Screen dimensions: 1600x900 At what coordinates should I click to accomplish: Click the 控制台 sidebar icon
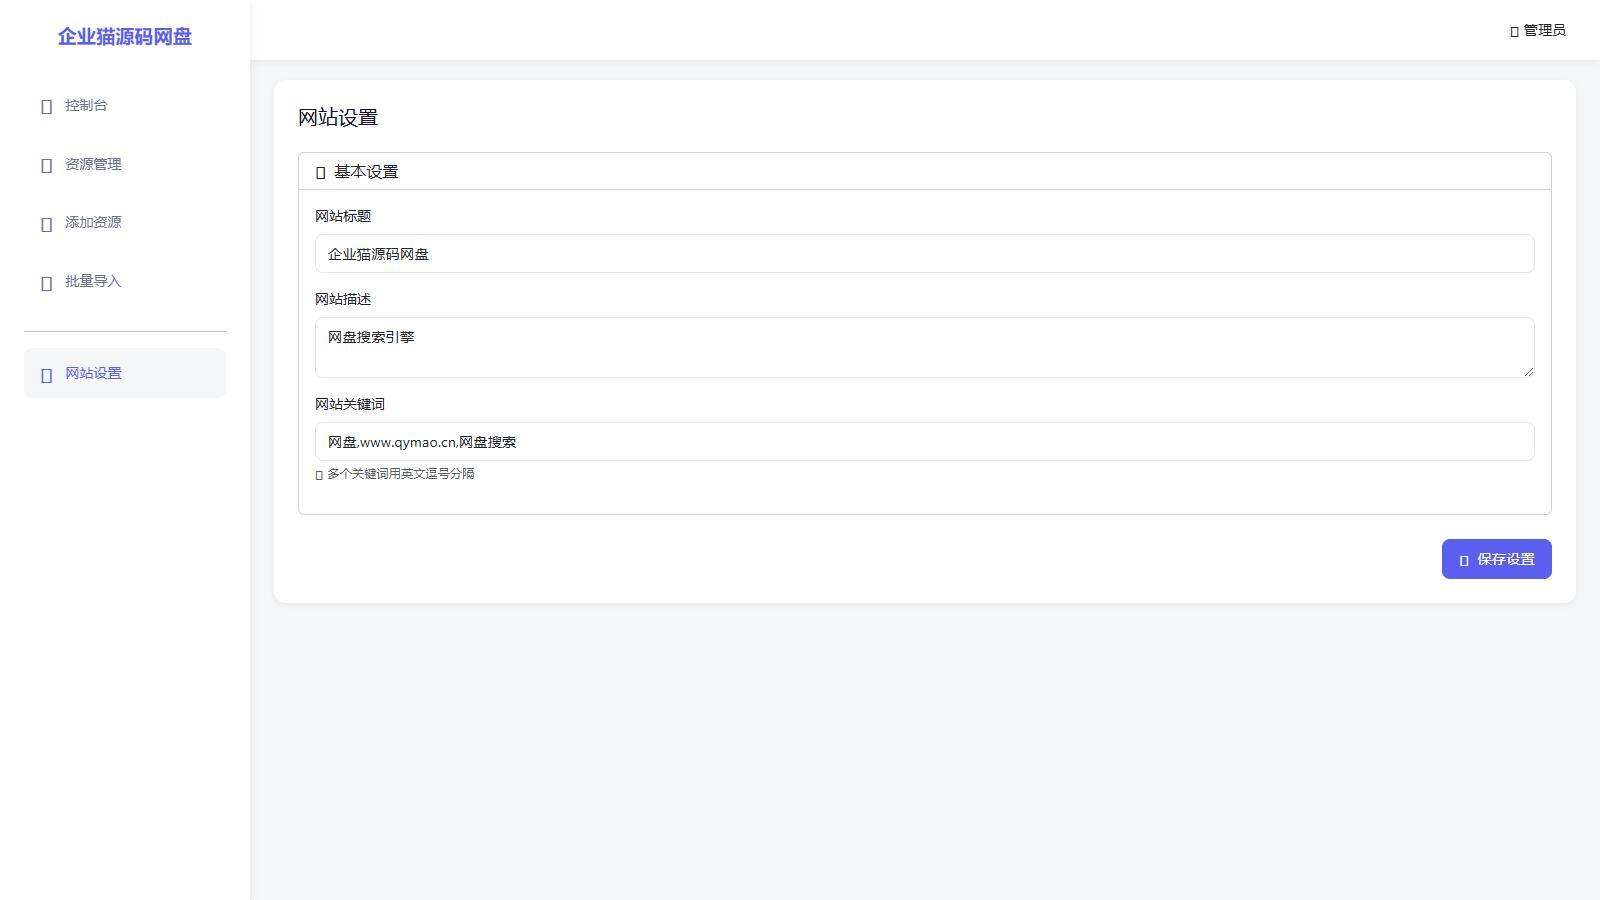46,106
